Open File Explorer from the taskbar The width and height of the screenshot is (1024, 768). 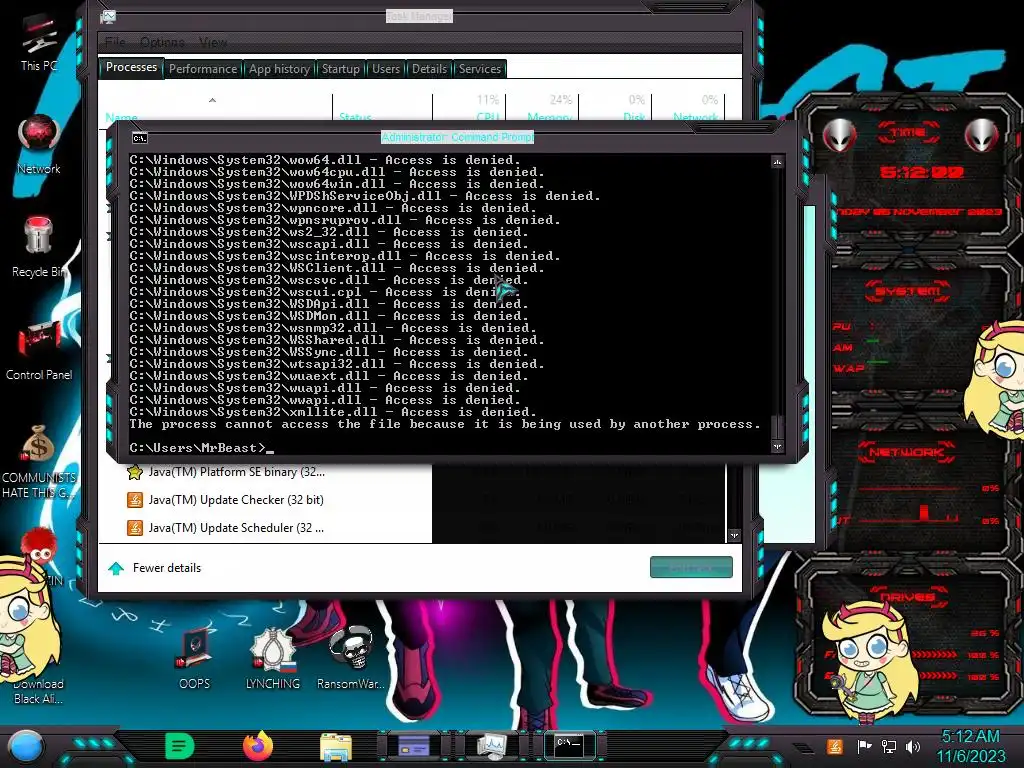click(x=336, y=746)
